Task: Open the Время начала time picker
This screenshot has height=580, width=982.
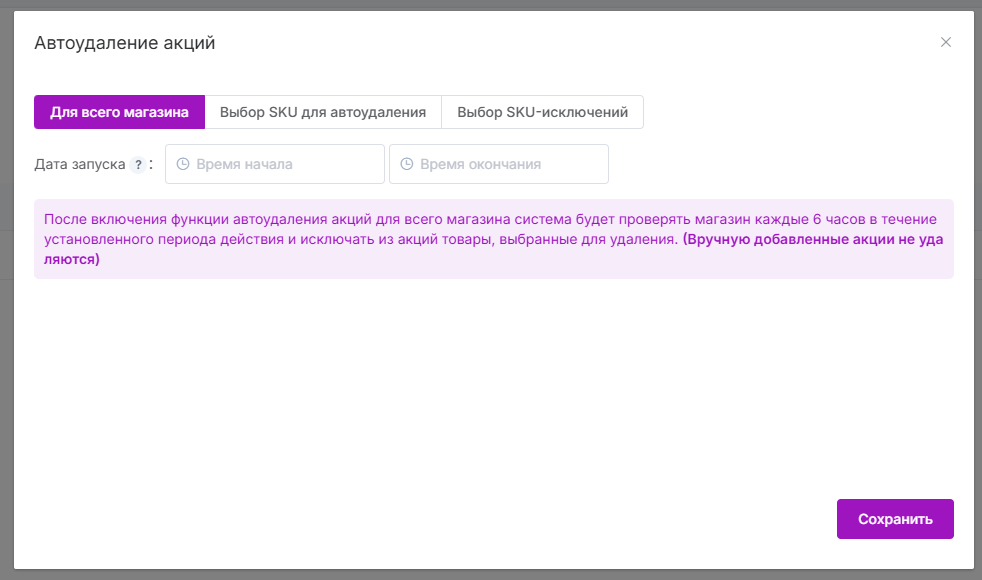Action: tap(275, 164)
